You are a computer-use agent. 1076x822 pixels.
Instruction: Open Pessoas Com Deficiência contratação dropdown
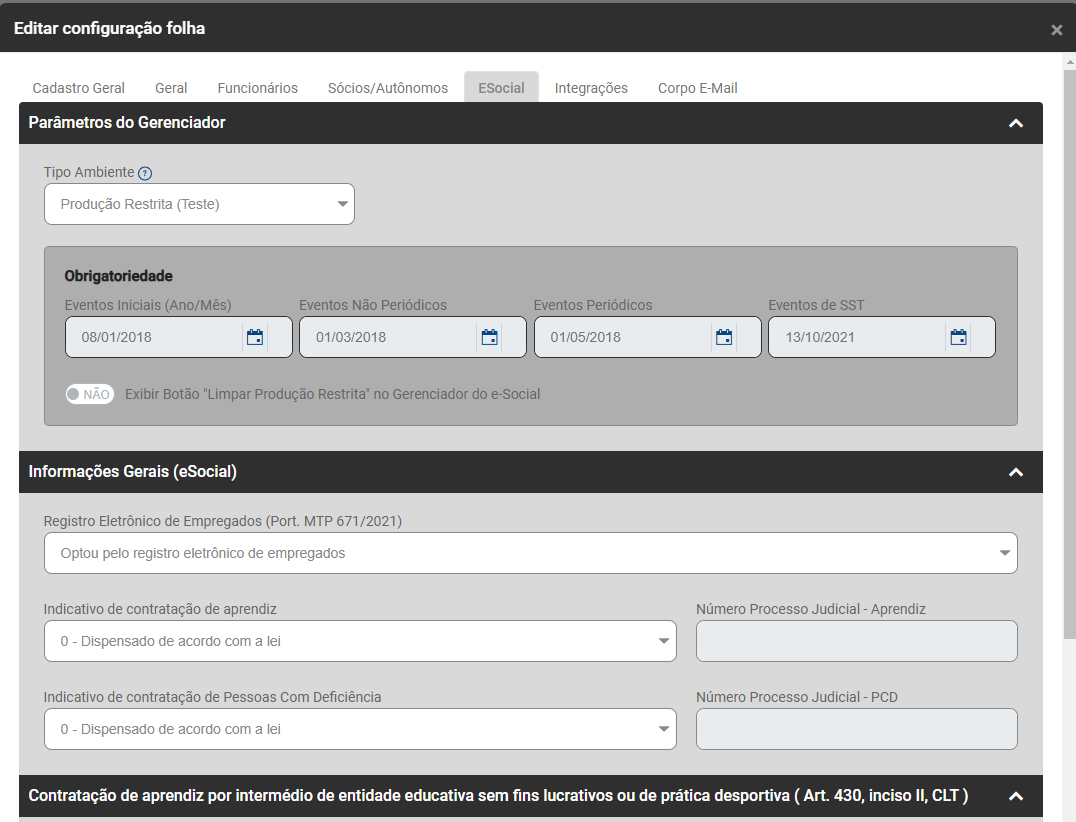[x=360, y=729]
